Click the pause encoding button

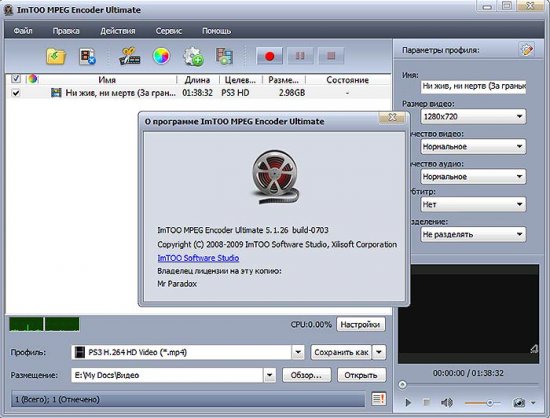pyautogui.click(x=300, y=56)
